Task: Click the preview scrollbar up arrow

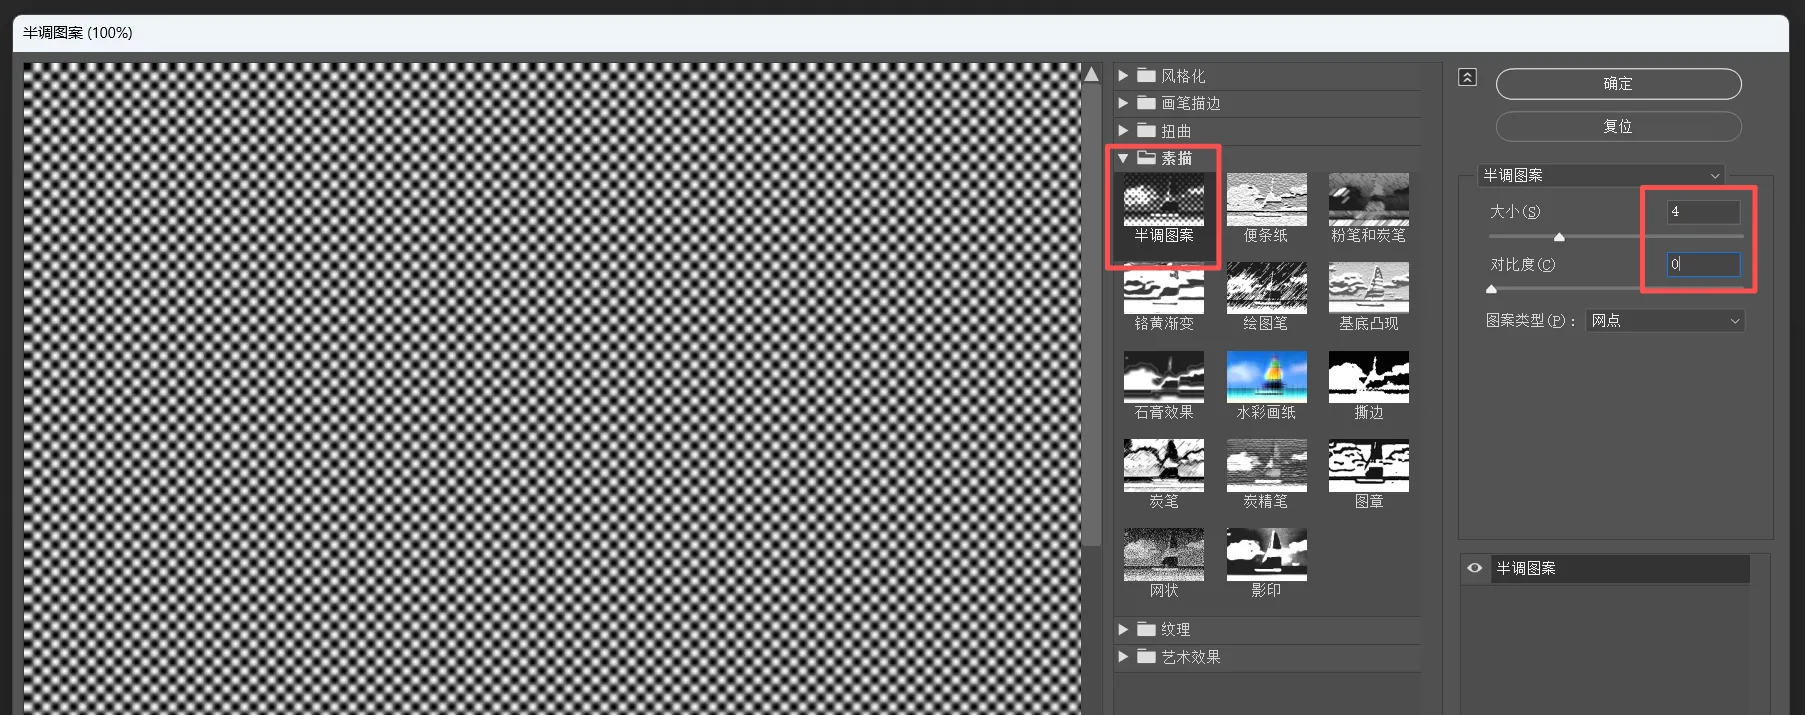Action: tap(1092, 74)
